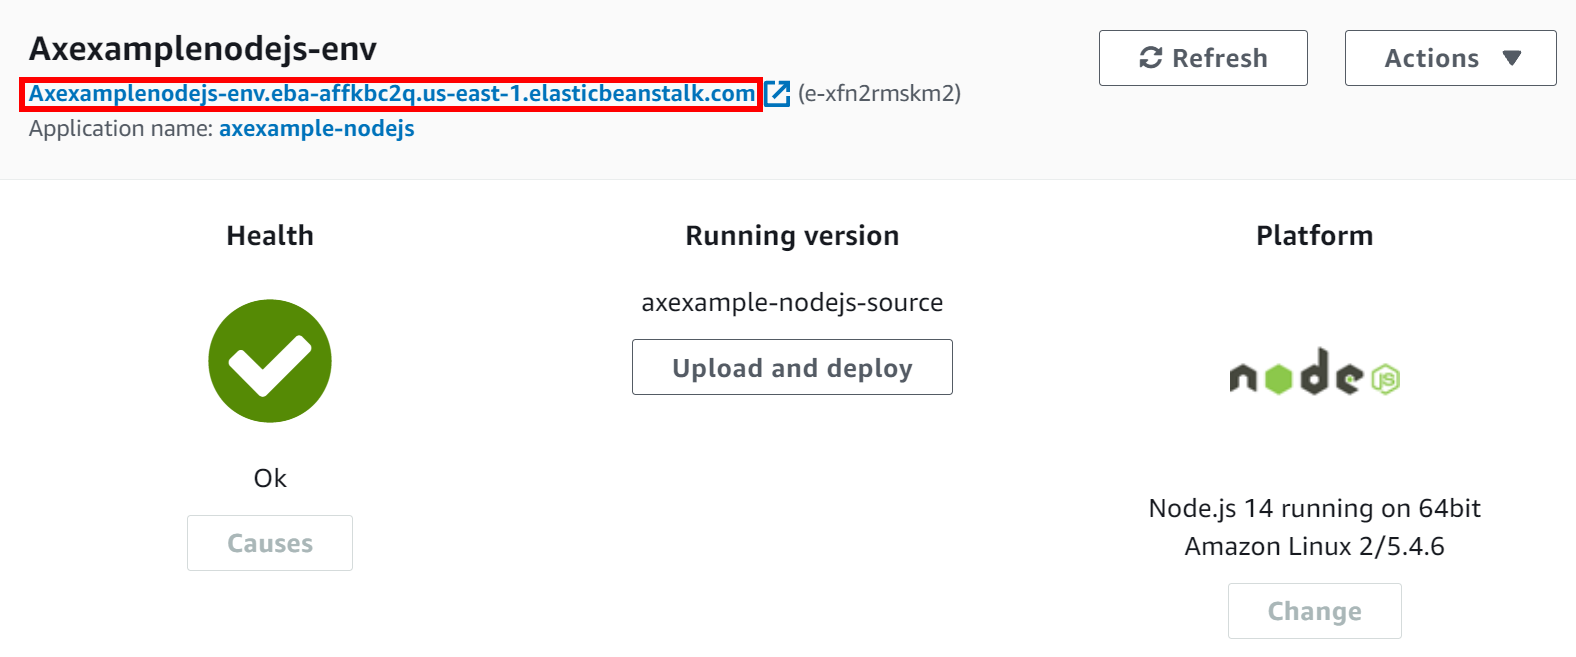The width and height of the screenshot is (1576, 657).
Task: Click the Upload and deploy button
Action: pos(792,367)
